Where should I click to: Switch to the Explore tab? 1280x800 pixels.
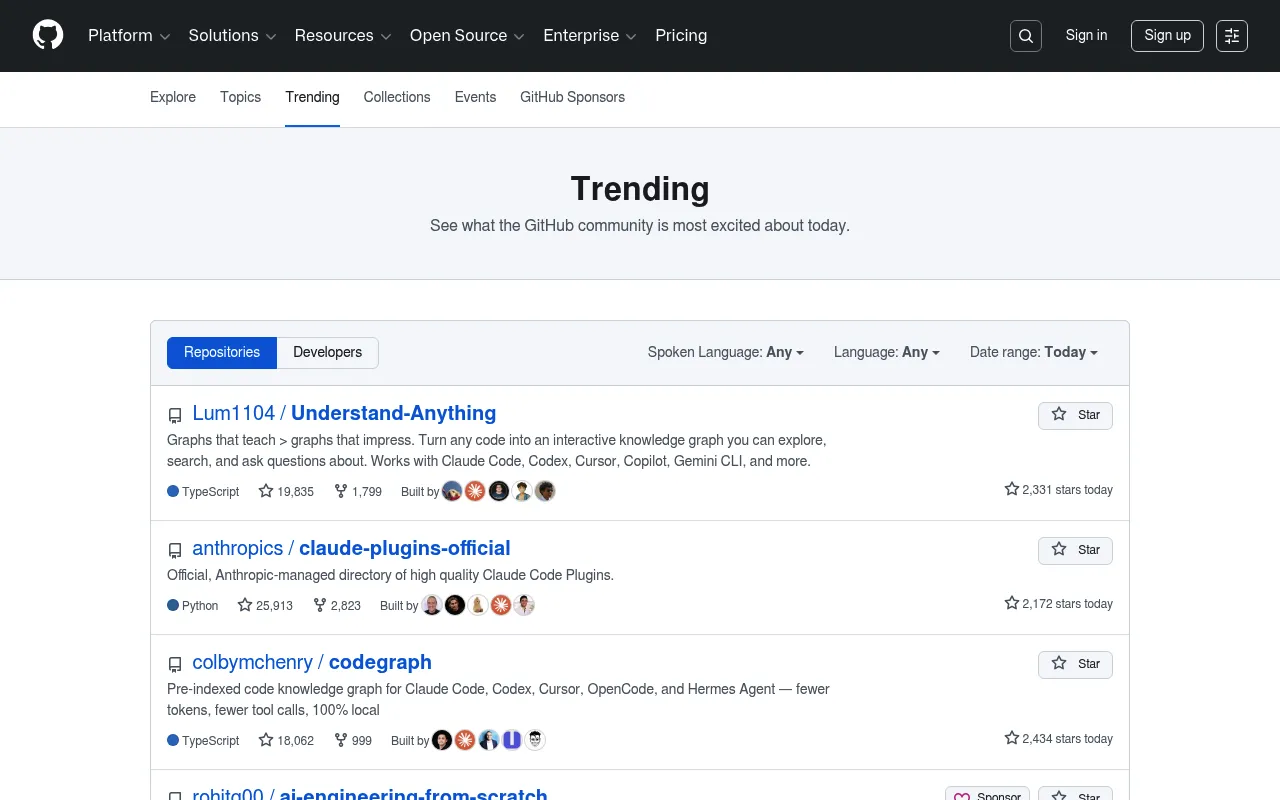[x=173, y=97]
